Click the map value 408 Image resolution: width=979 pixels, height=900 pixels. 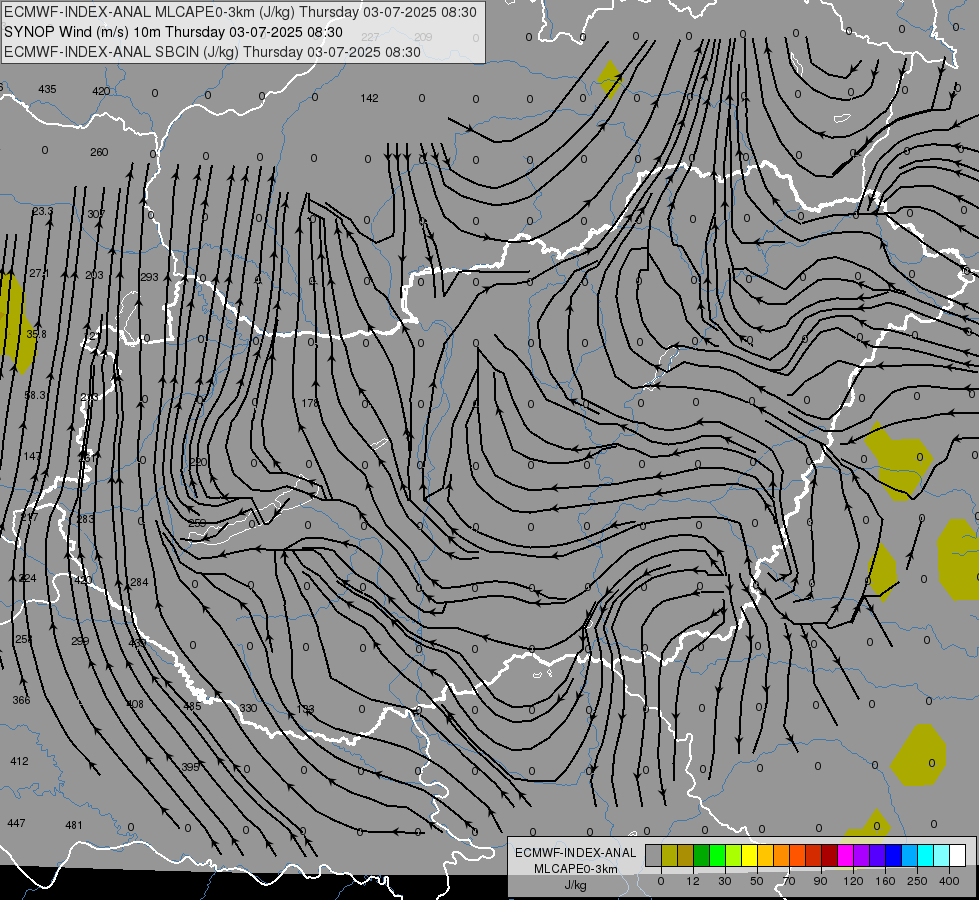pos(135,705)
